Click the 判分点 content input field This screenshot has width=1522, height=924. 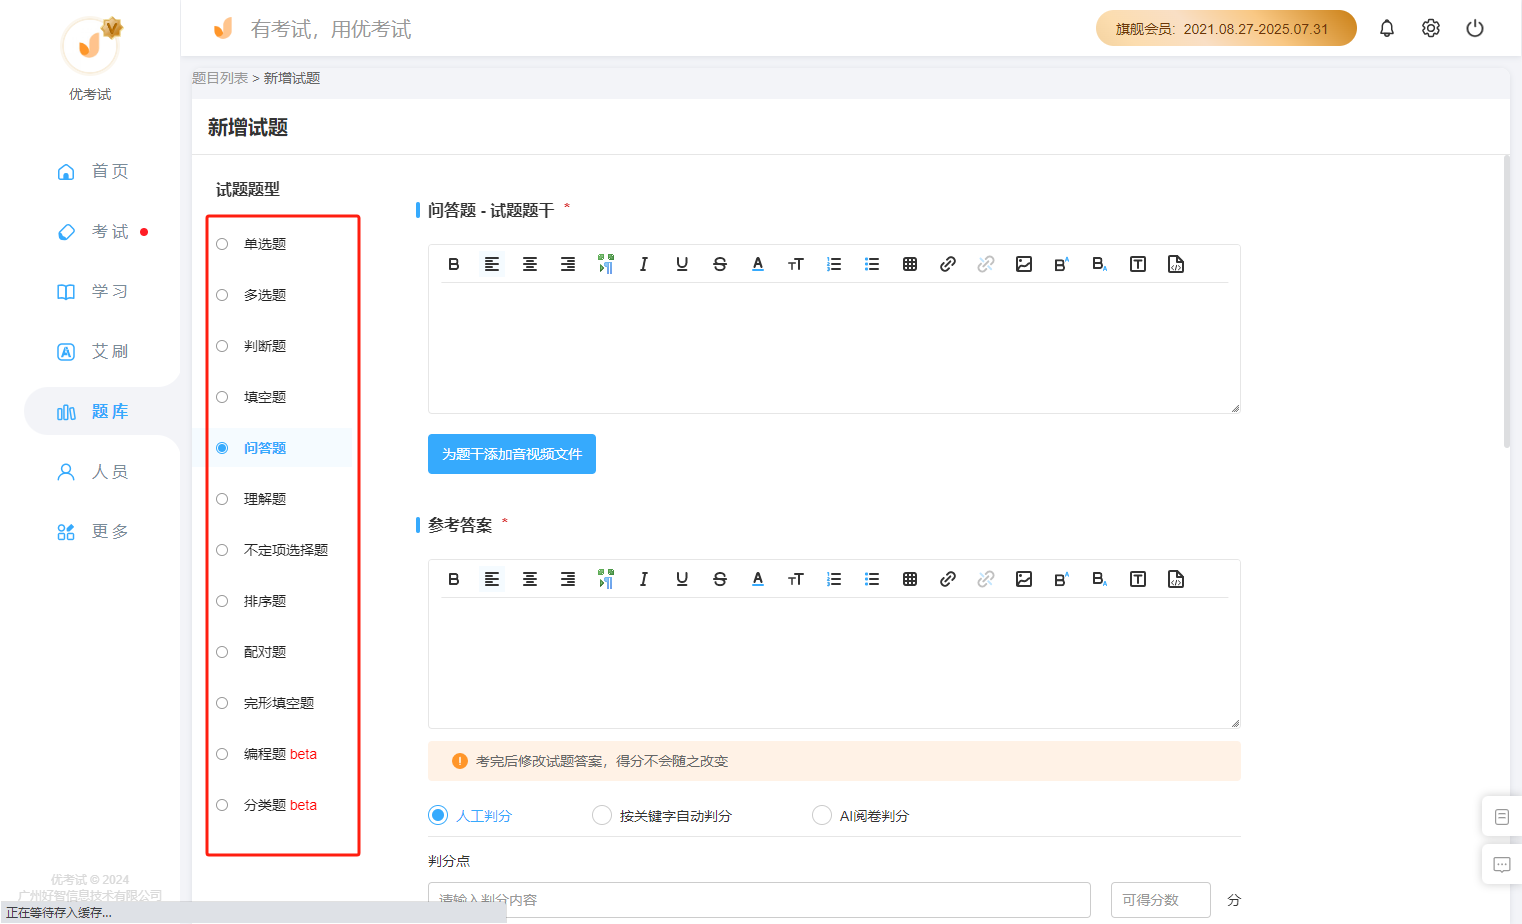(759, 900)
